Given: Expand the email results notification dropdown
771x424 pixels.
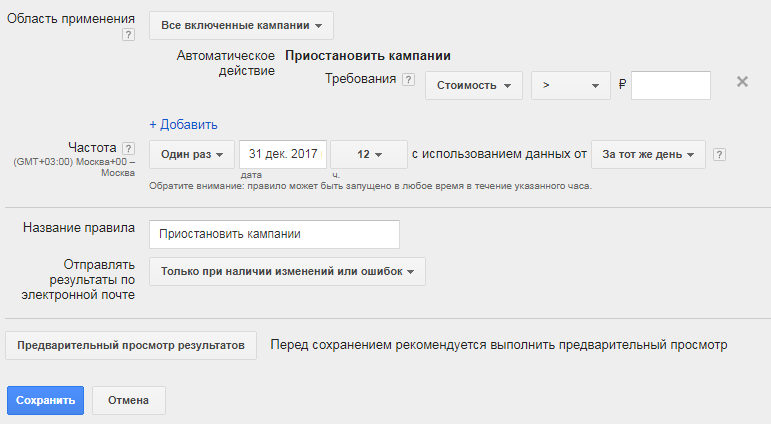Looking at the screenshot, I should tap(287, 272).
